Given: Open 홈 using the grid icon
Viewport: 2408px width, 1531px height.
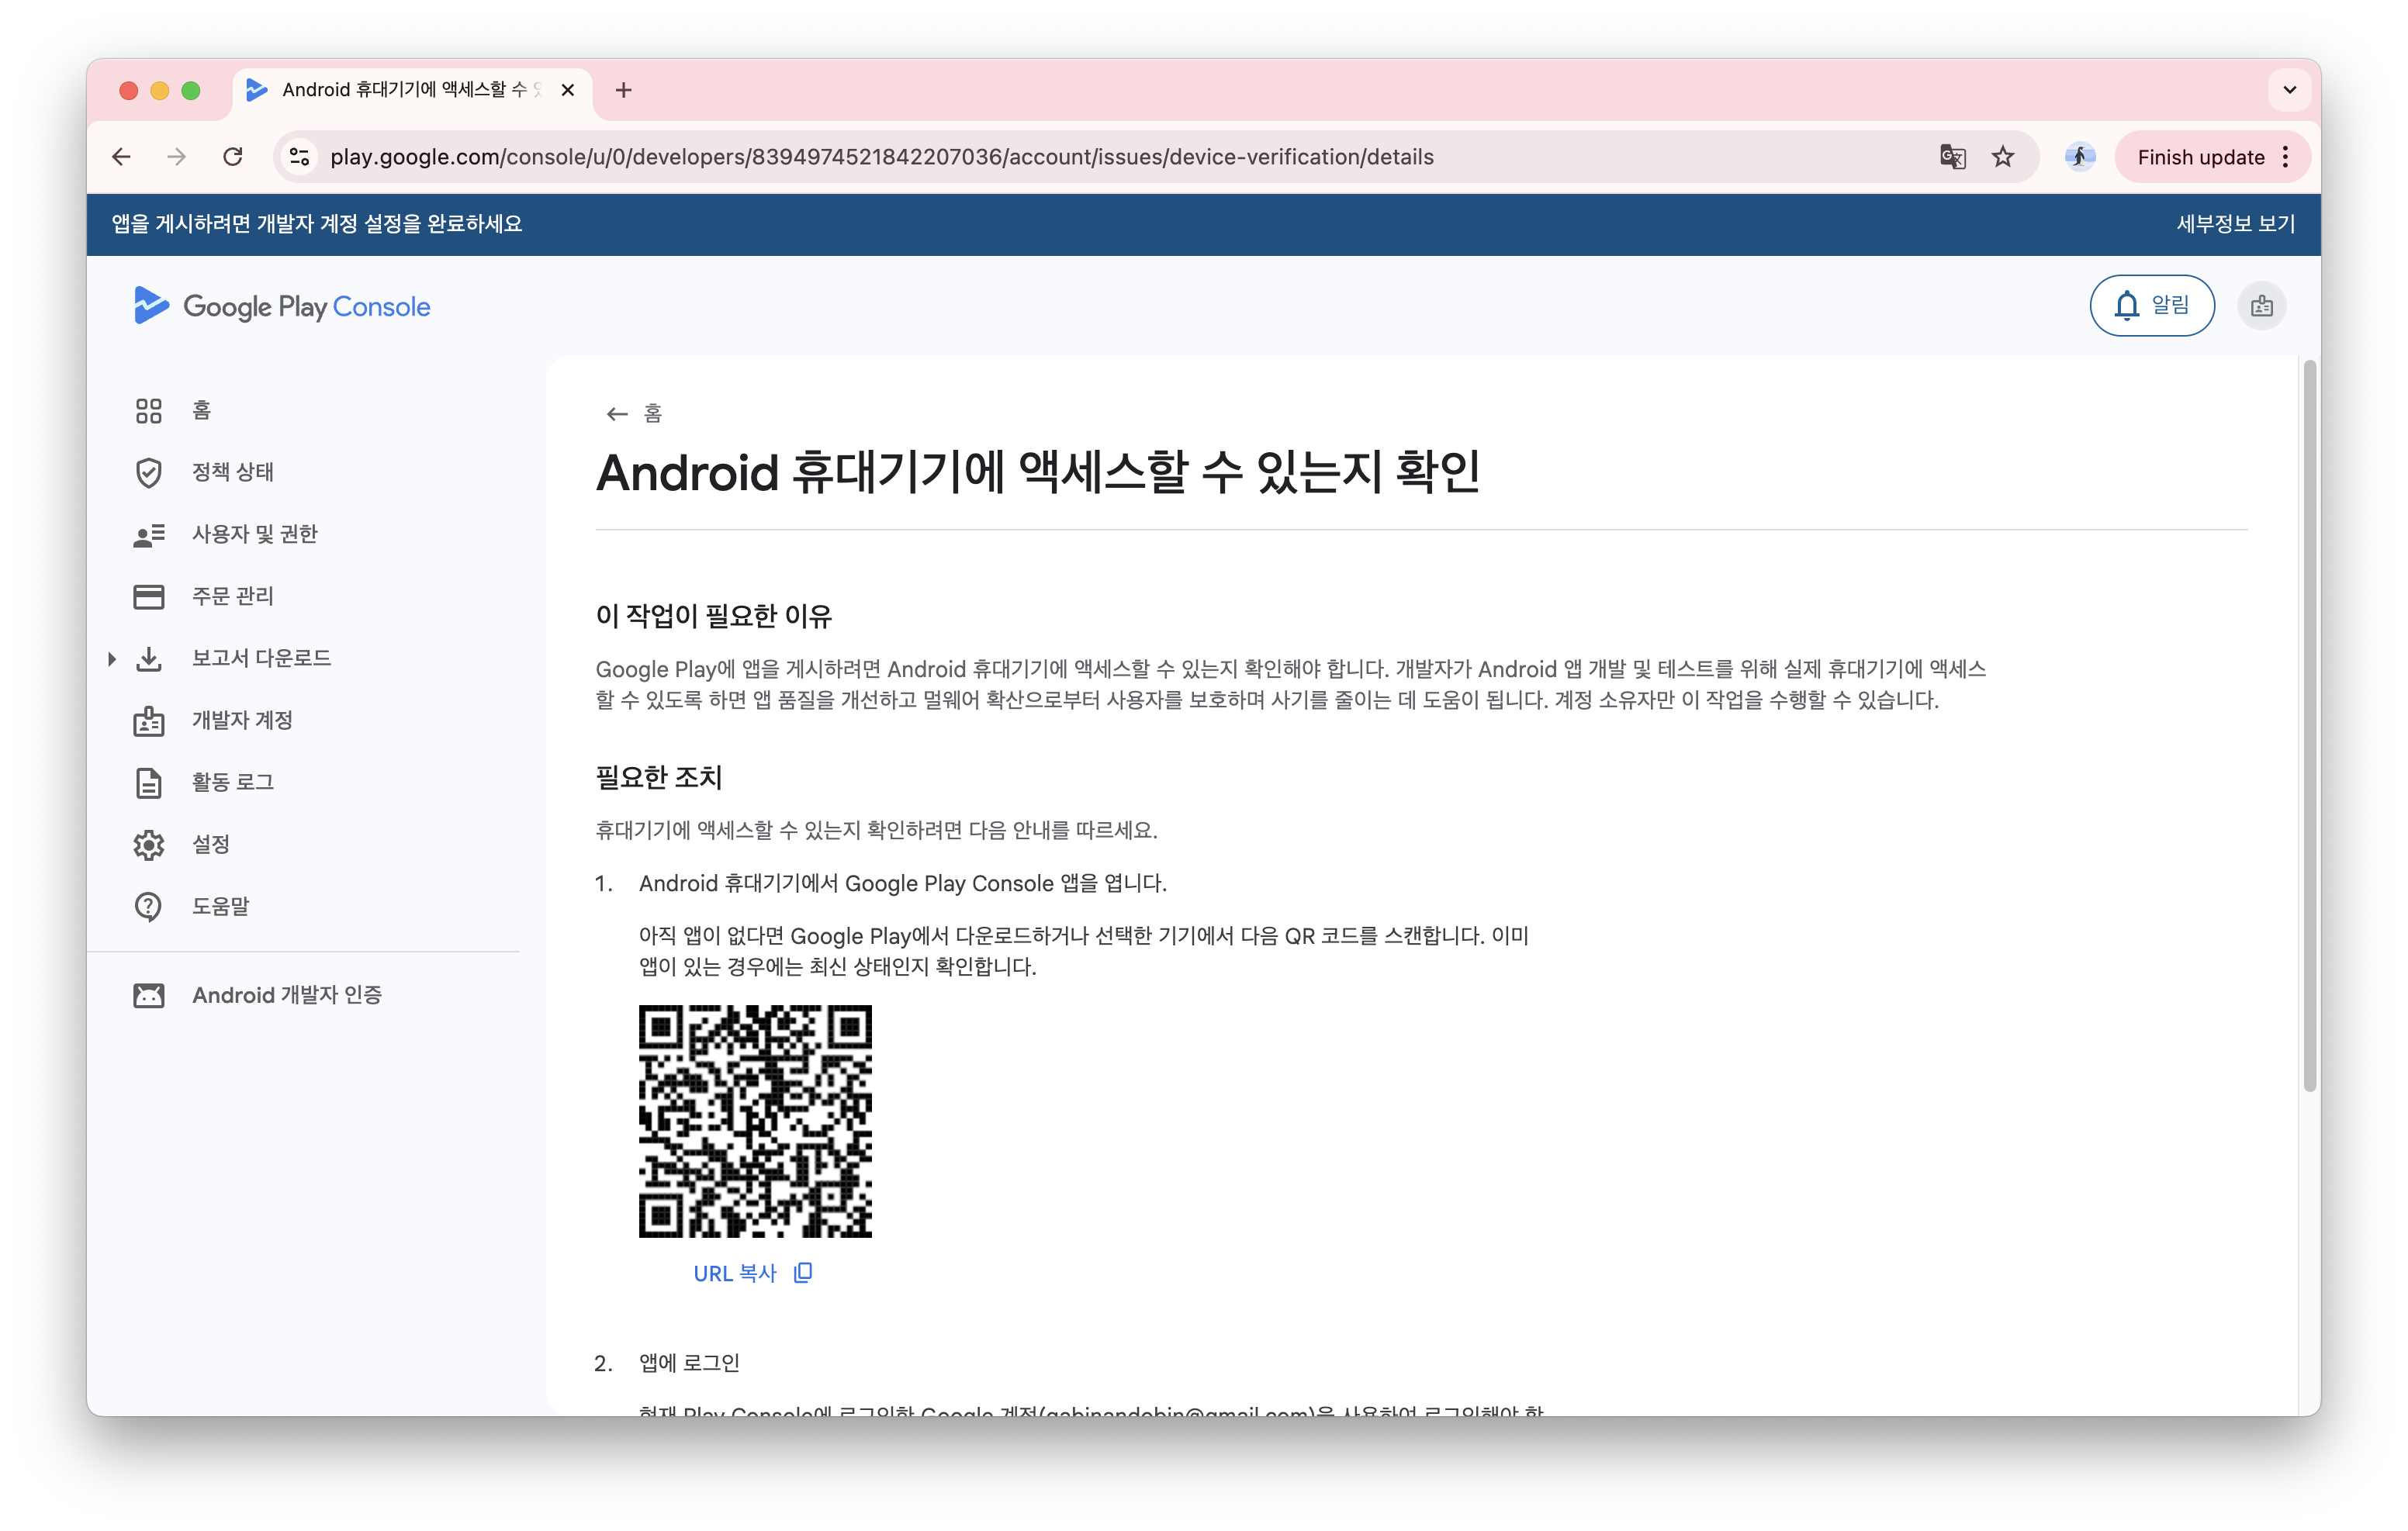Looking at the screenshot, I should 148,410.
